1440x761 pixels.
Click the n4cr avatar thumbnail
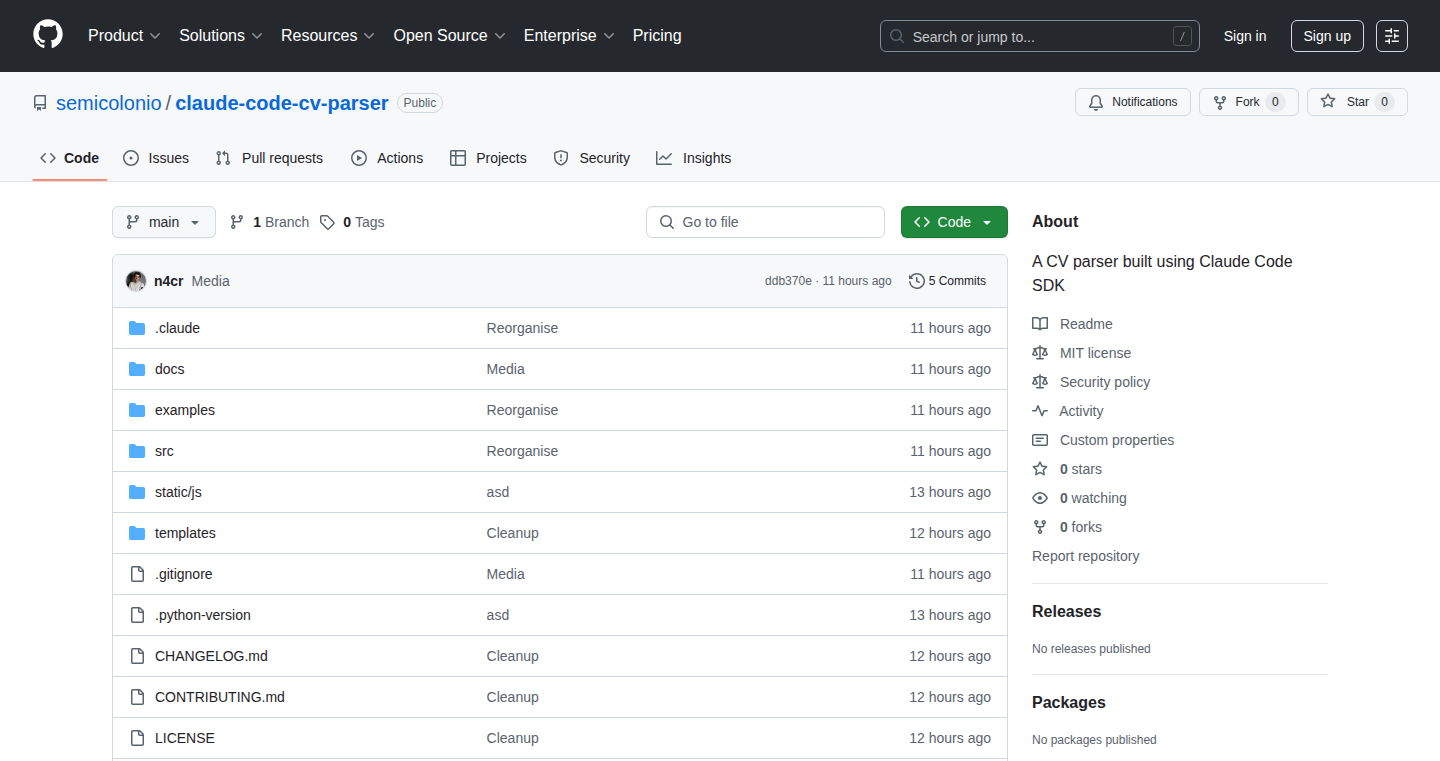136,281
